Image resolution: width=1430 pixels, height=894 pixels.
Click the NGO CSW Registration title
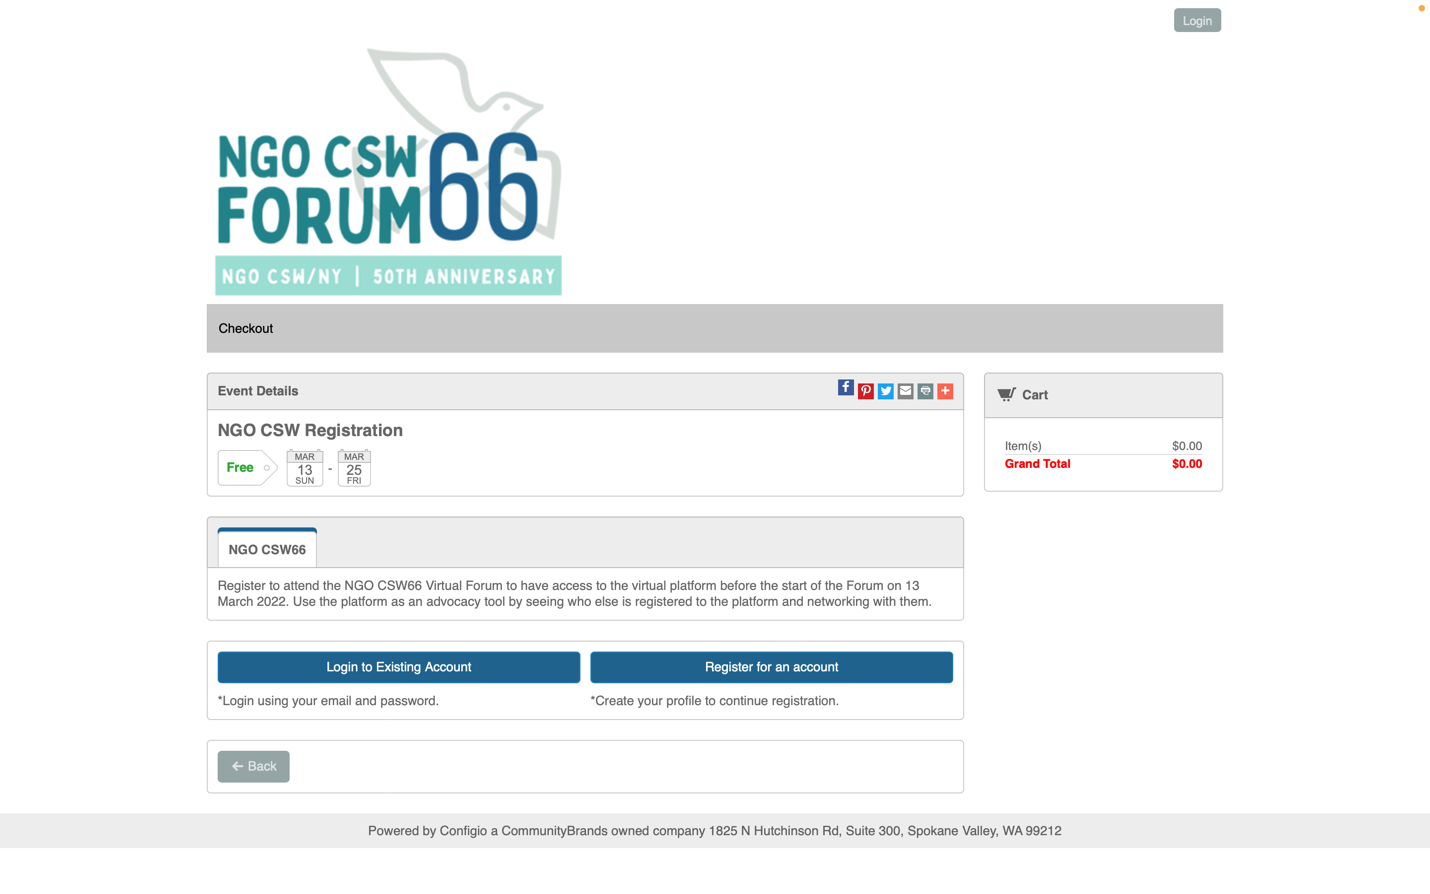coord(310,430)
